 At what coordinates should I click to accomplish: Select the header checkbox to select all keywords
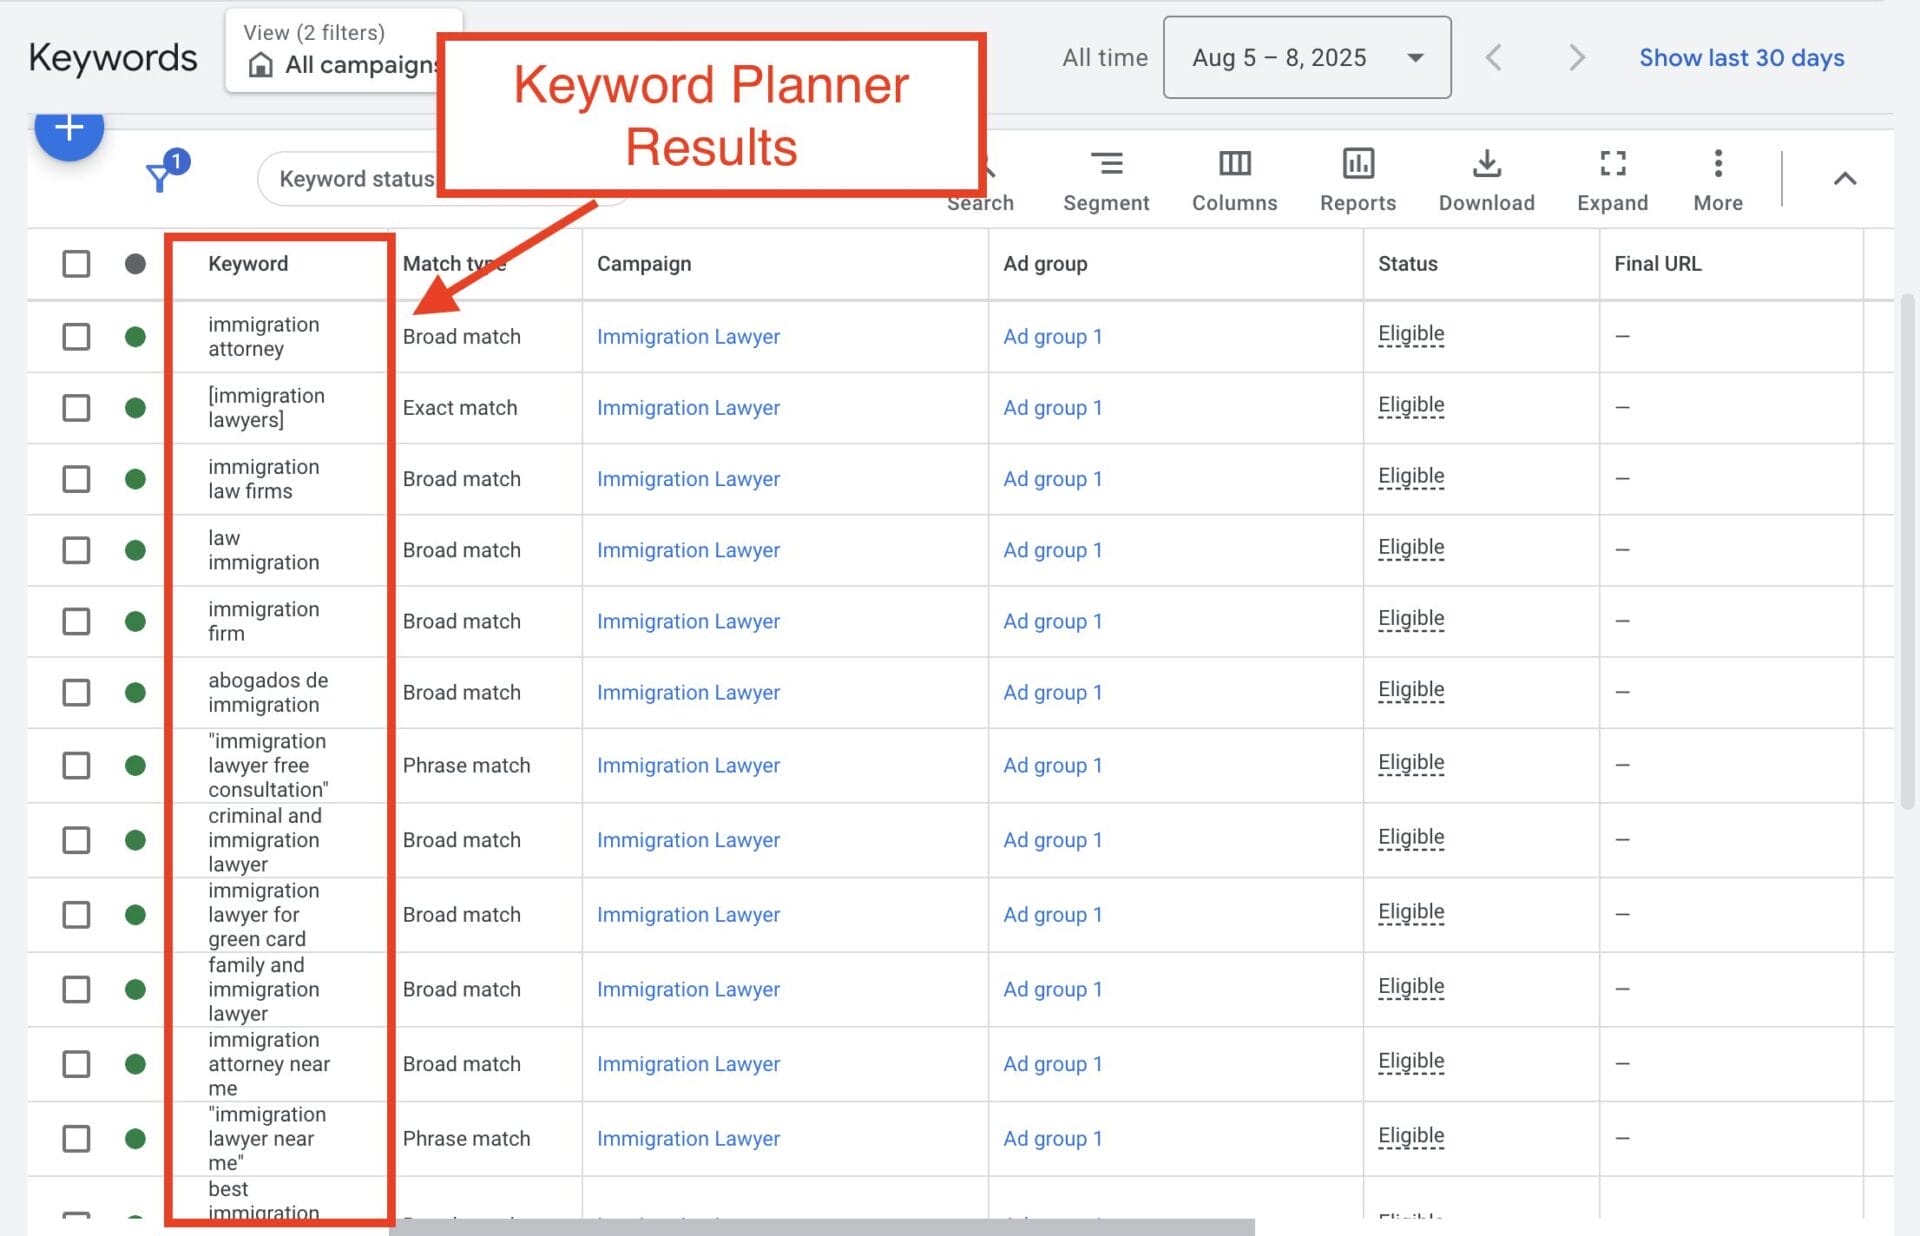tap(76, 263)
